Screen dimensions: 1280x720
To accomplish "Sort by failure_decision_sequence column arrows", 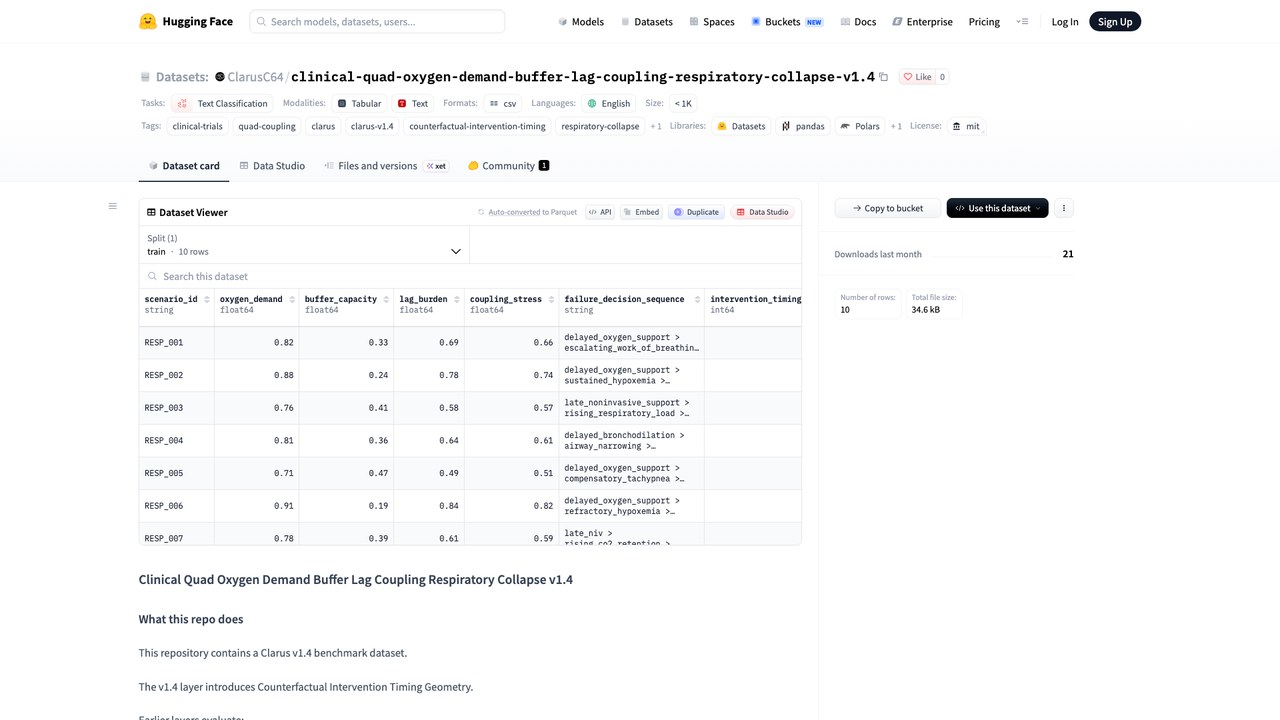I will (x=695, y=299).
